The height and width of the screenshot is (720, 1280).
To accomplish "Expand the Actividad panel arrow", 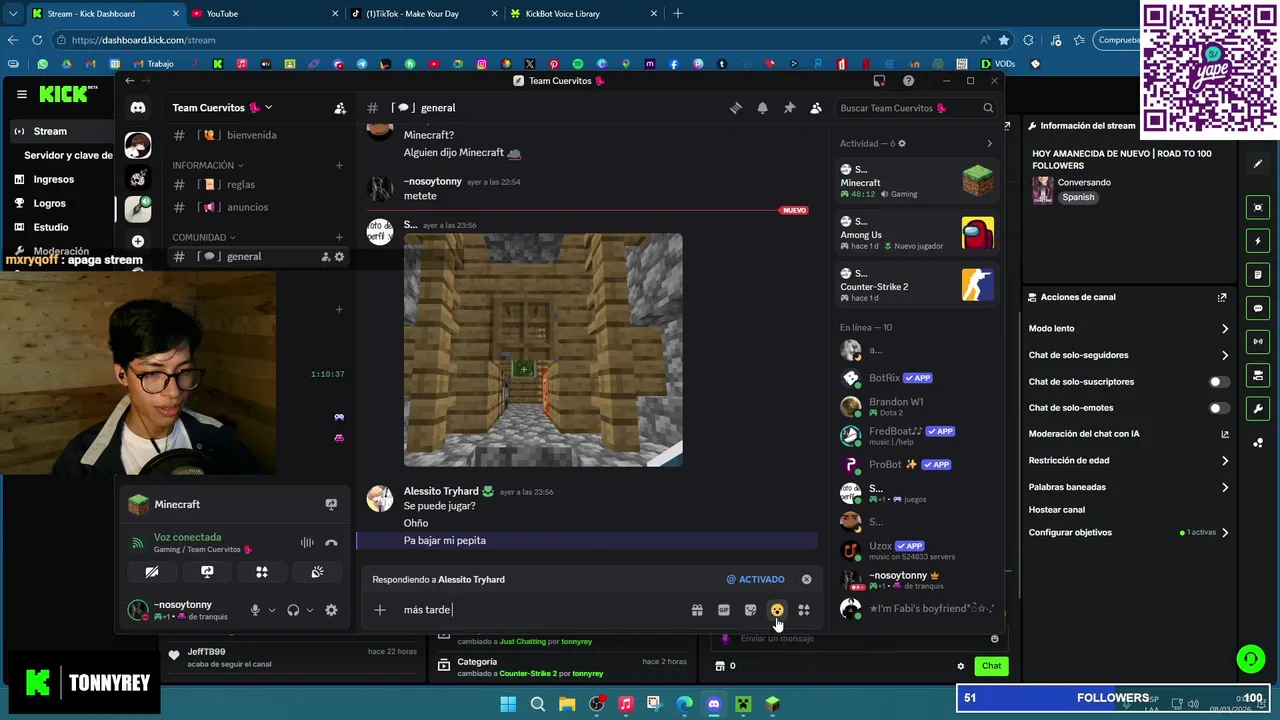I will [990, 144].
